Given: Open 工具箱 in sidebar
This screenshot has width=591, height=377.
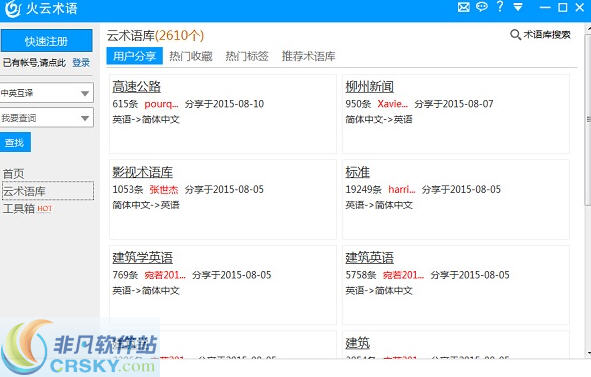Looking at the screenshot, I should pos(18,208).
